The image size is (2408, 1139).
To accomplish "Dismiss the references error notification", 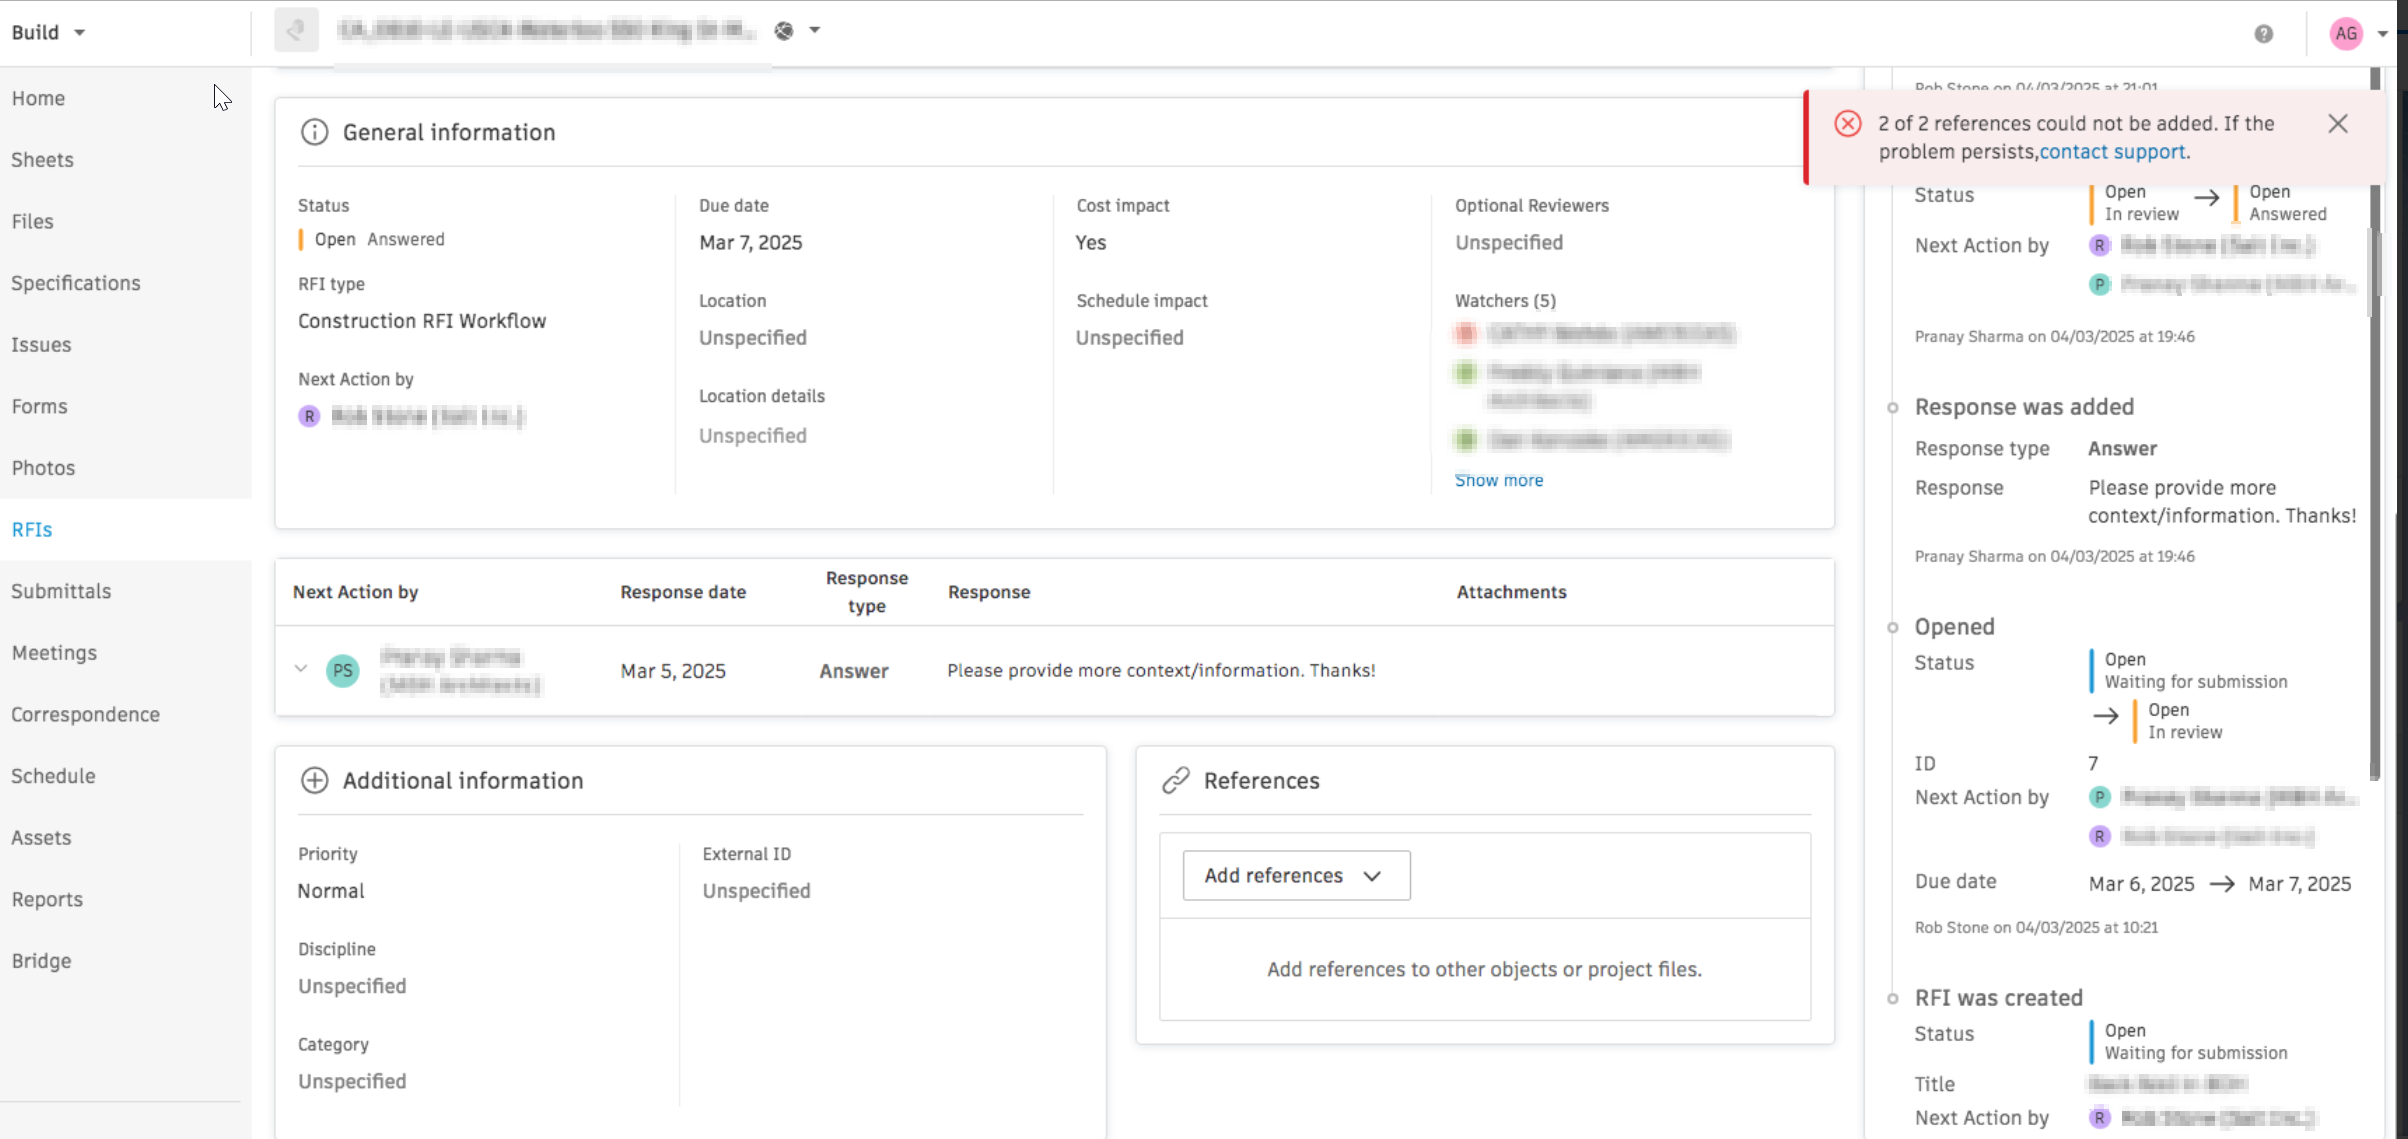I will point(2337,124).
